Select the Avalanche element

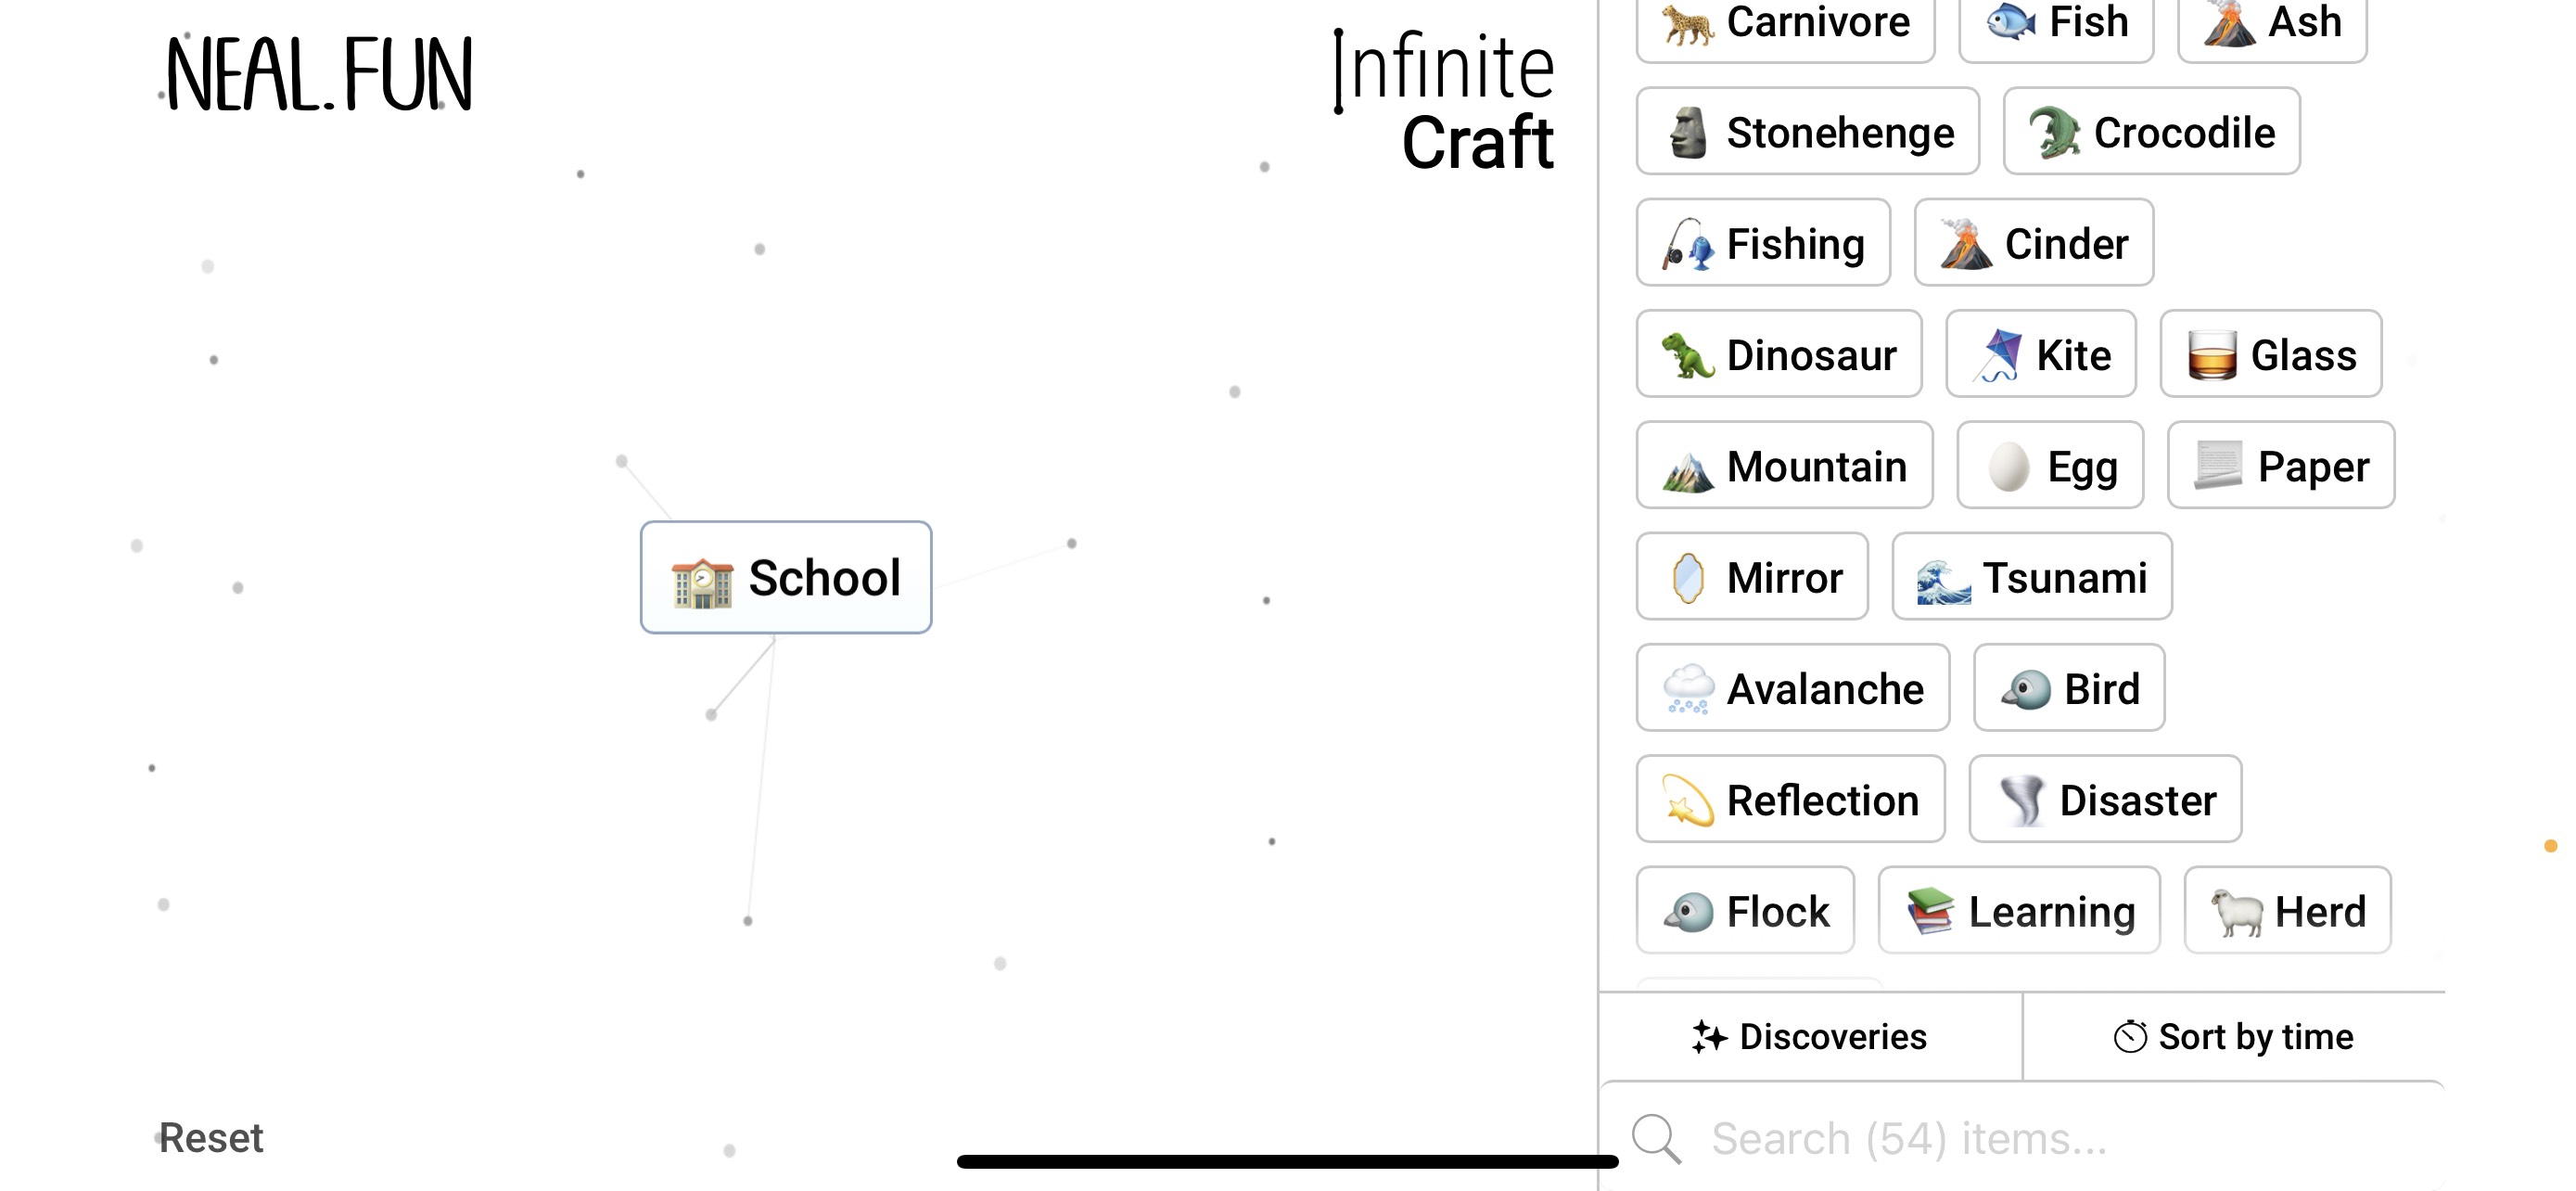pyautogui.click(x=1792, y=688)
